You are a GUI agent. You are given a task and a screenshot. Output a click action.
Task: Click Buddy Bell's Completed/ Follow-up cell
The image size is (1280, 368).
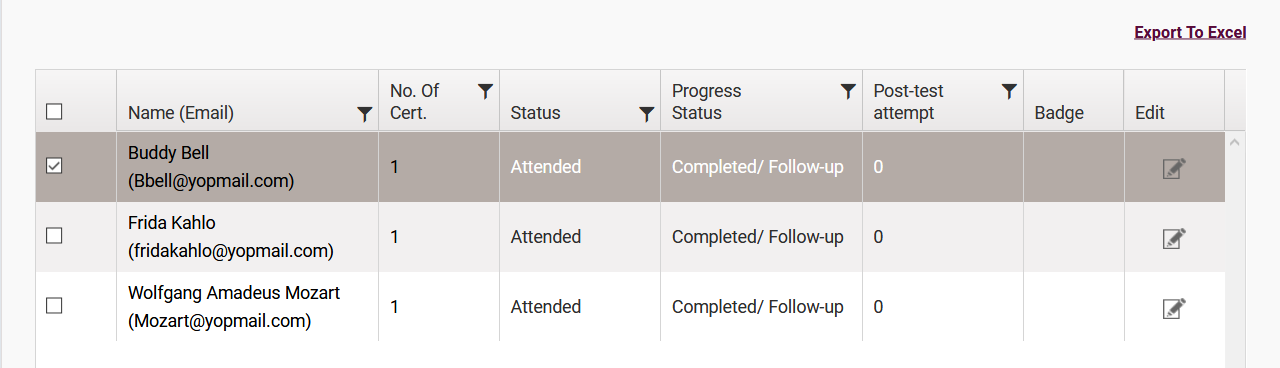pos(761,167)
